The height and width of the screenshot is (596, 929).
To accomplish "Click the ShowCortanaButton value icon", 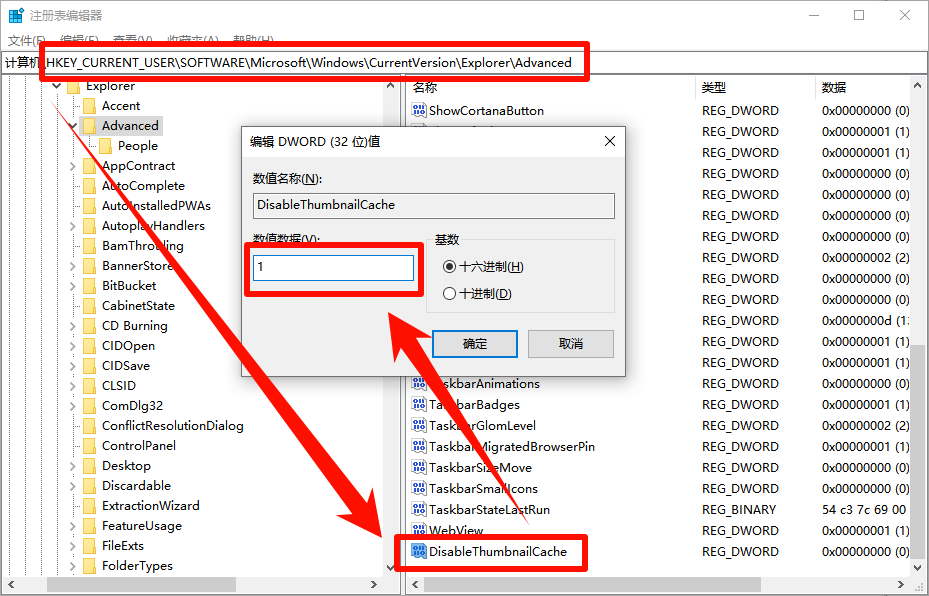I will pyautogui.click(x=419, y=111).
